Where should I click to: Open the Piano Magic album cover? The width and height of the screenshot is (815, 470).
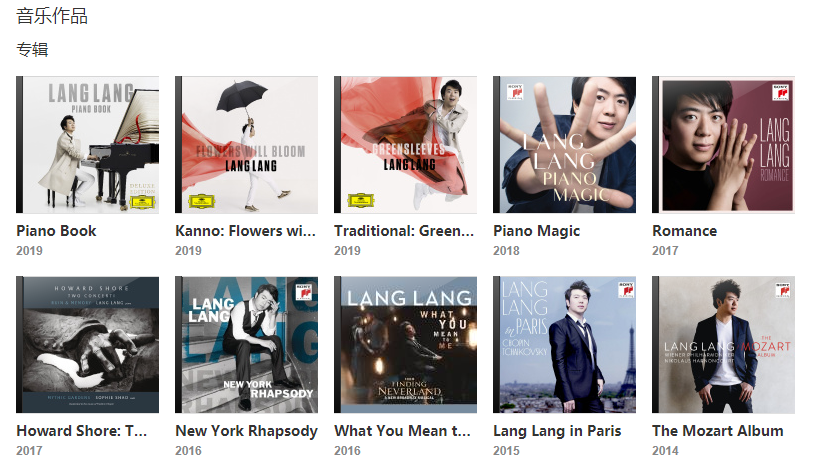[564, 145]
